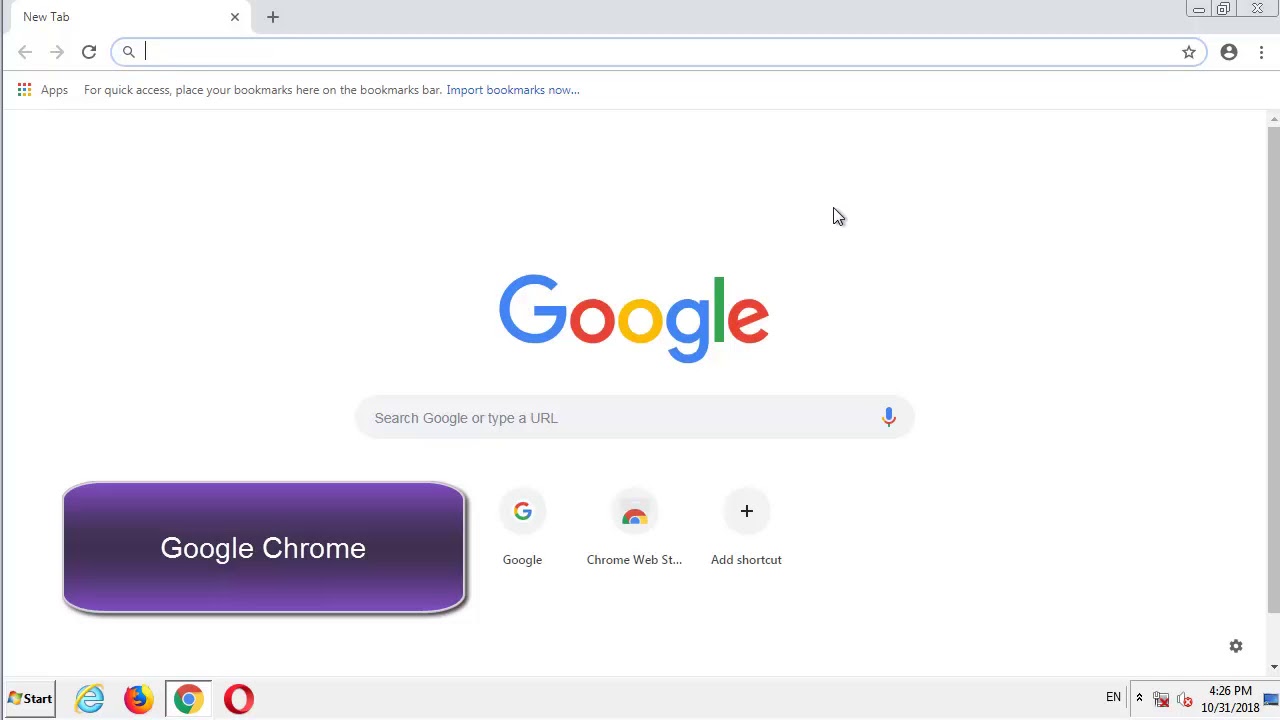Launch Firefox from the taskbar
This screenshot has height=720, width=1280.
point(139,699)
